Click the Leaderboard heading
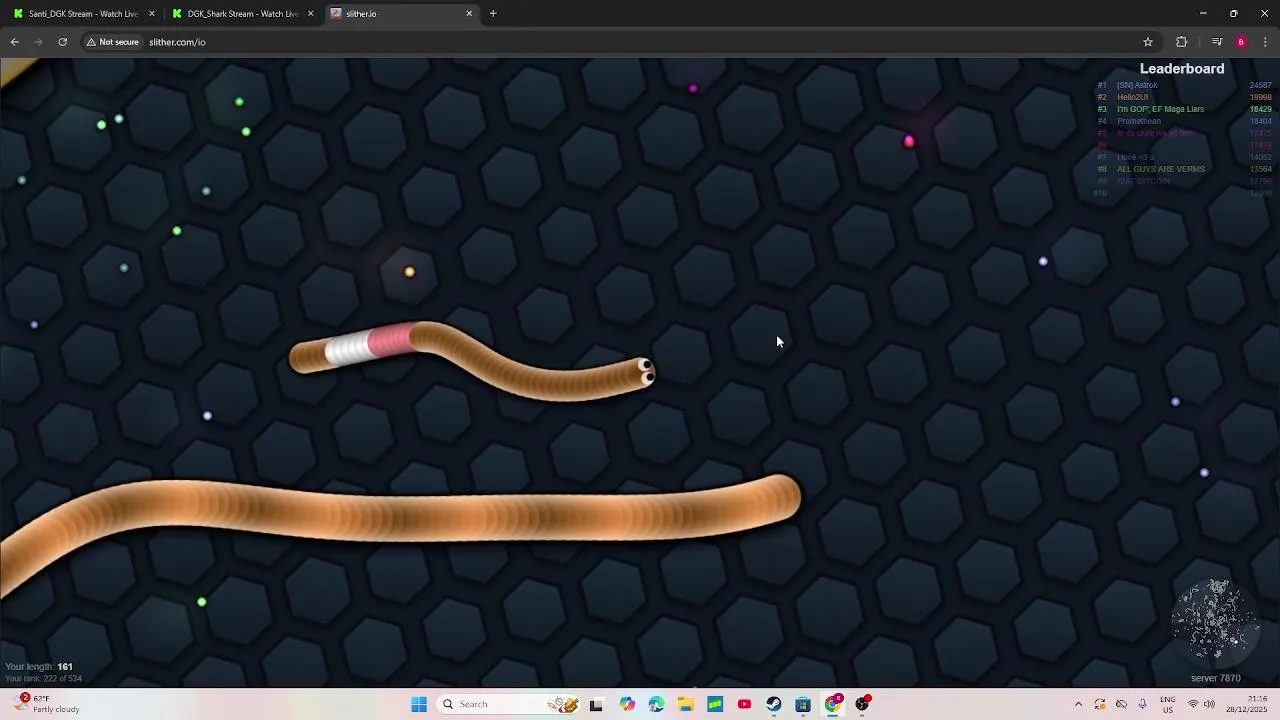Viewport: 1280px width, 720px height. [1182, 69]
